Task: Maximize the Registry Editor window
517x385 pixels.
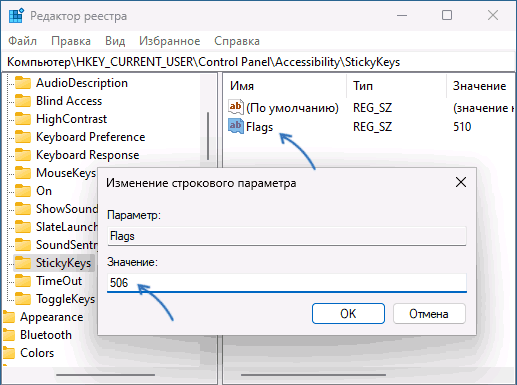Action: point(447,15)
